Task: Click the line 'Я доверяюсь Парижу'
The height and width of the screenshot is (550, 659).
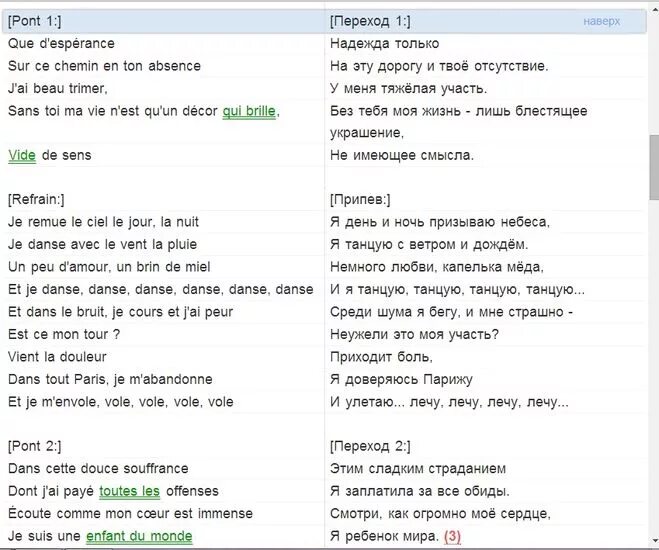Action: (x=401, y=379)
